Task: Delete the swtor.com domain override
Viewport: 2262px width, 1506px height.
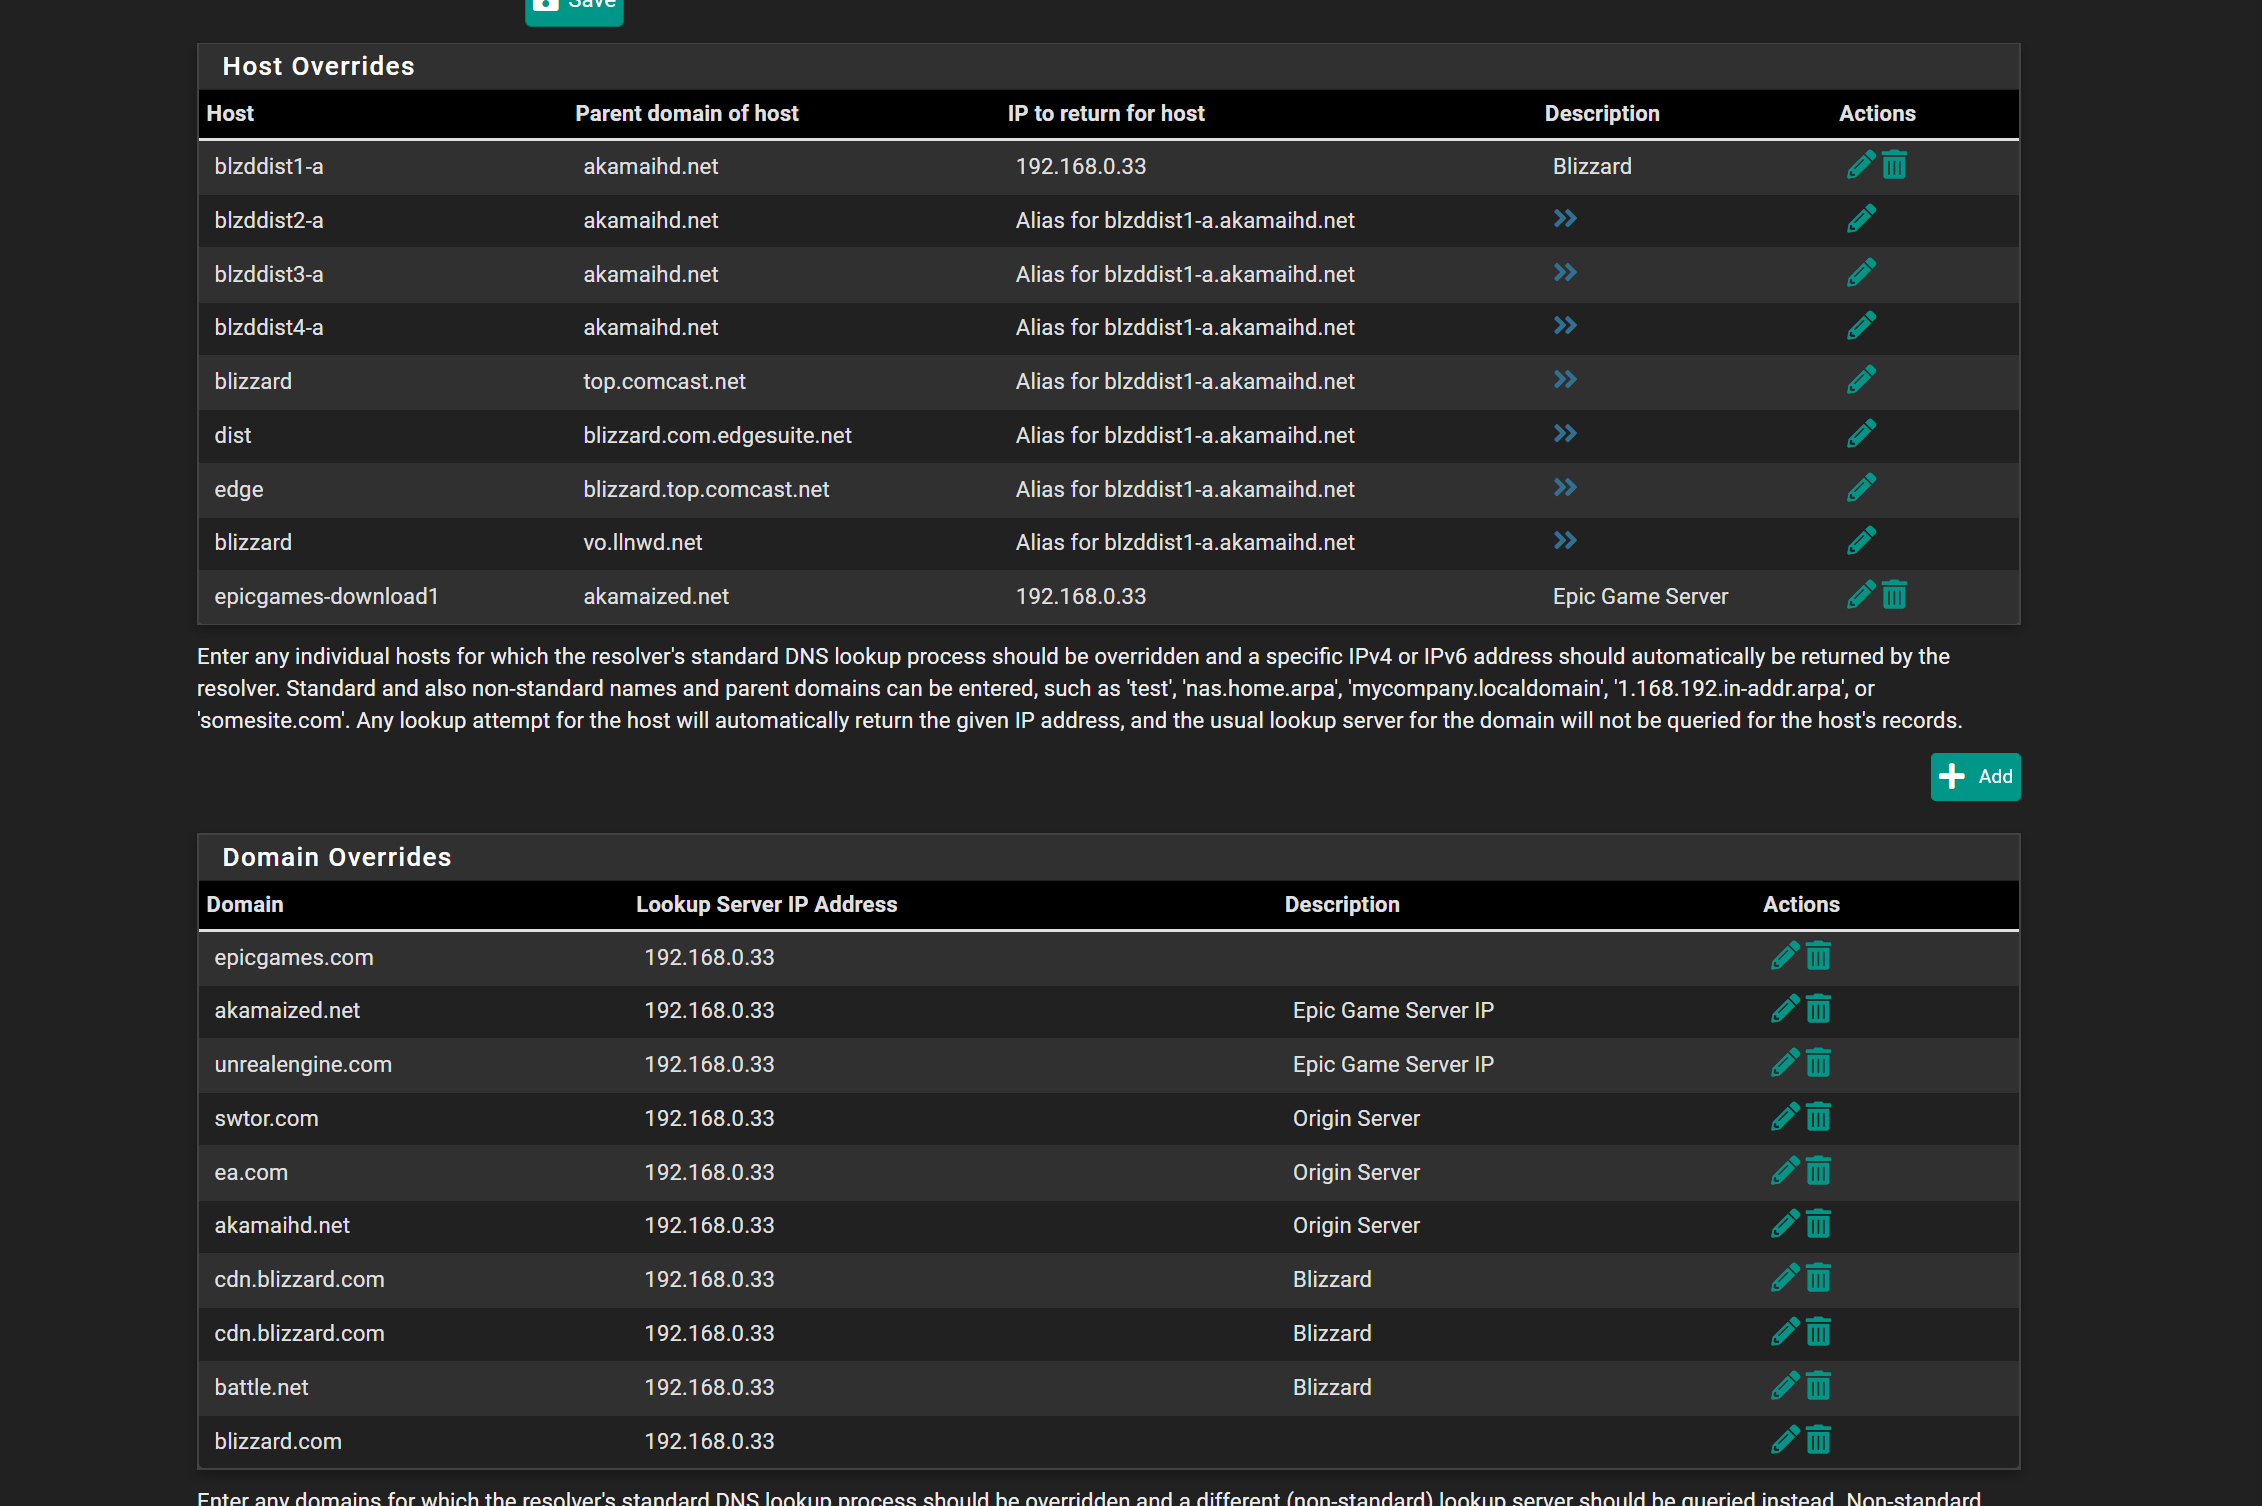Action: (x=1818, y=1117)
